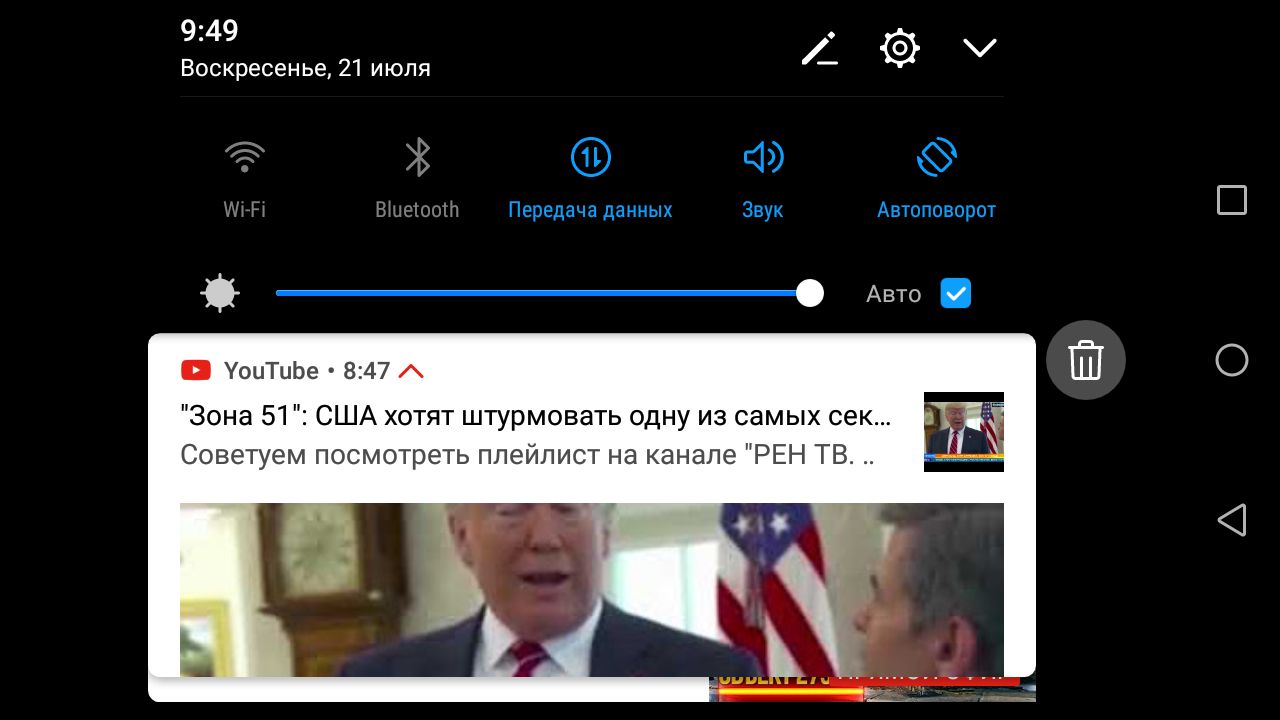Tap the Звук sound icon
This screenshot has width=1280, height=720.
[x=762, y=158]
